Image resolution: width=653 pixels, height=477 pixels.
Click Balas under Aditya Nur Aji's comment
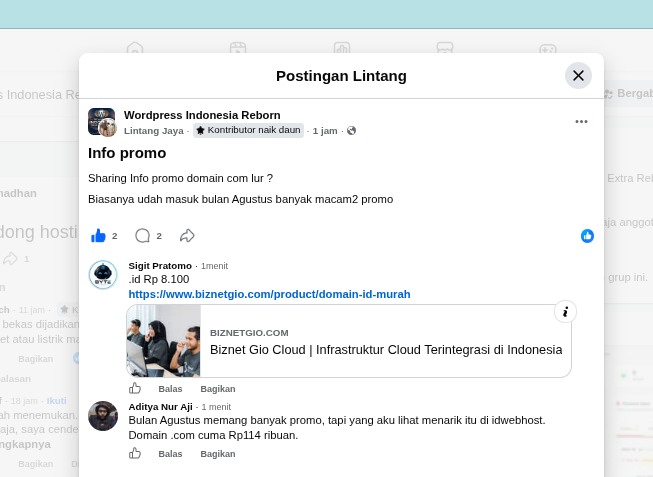pyautogui.click(x=170, y=454)
